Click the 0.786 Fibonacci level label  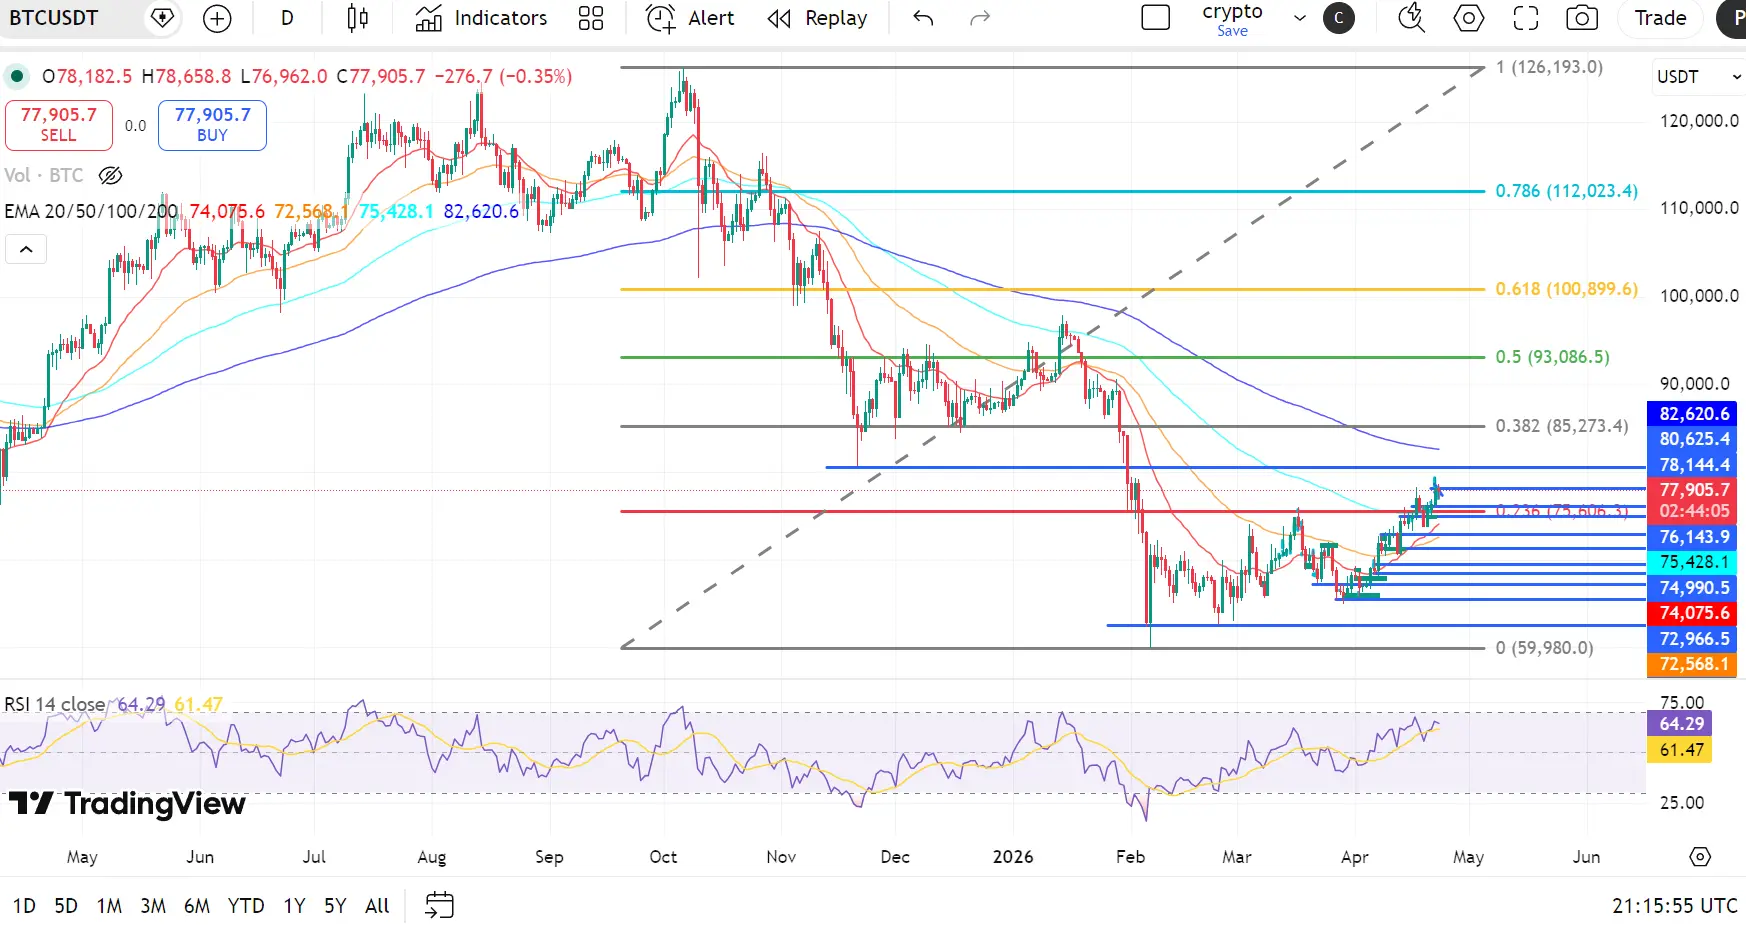coord(1566,191)
